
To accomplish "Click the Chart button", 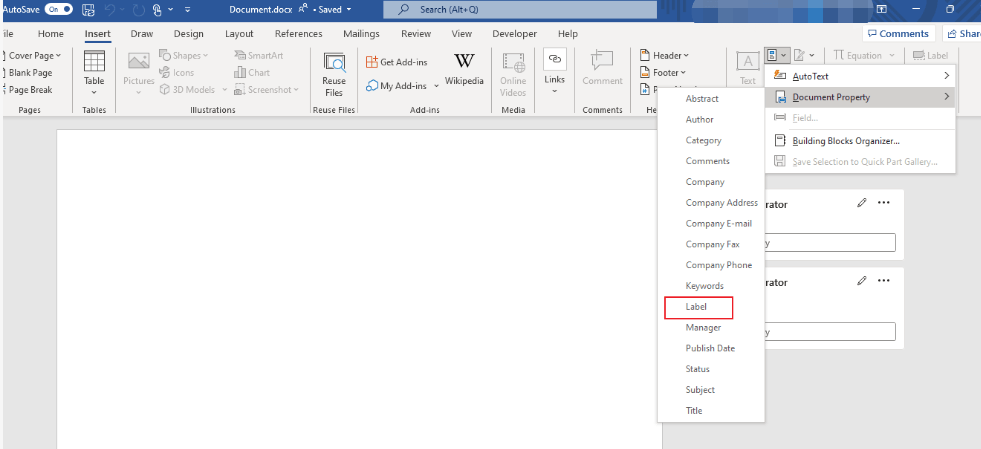I will pos(252,73).
